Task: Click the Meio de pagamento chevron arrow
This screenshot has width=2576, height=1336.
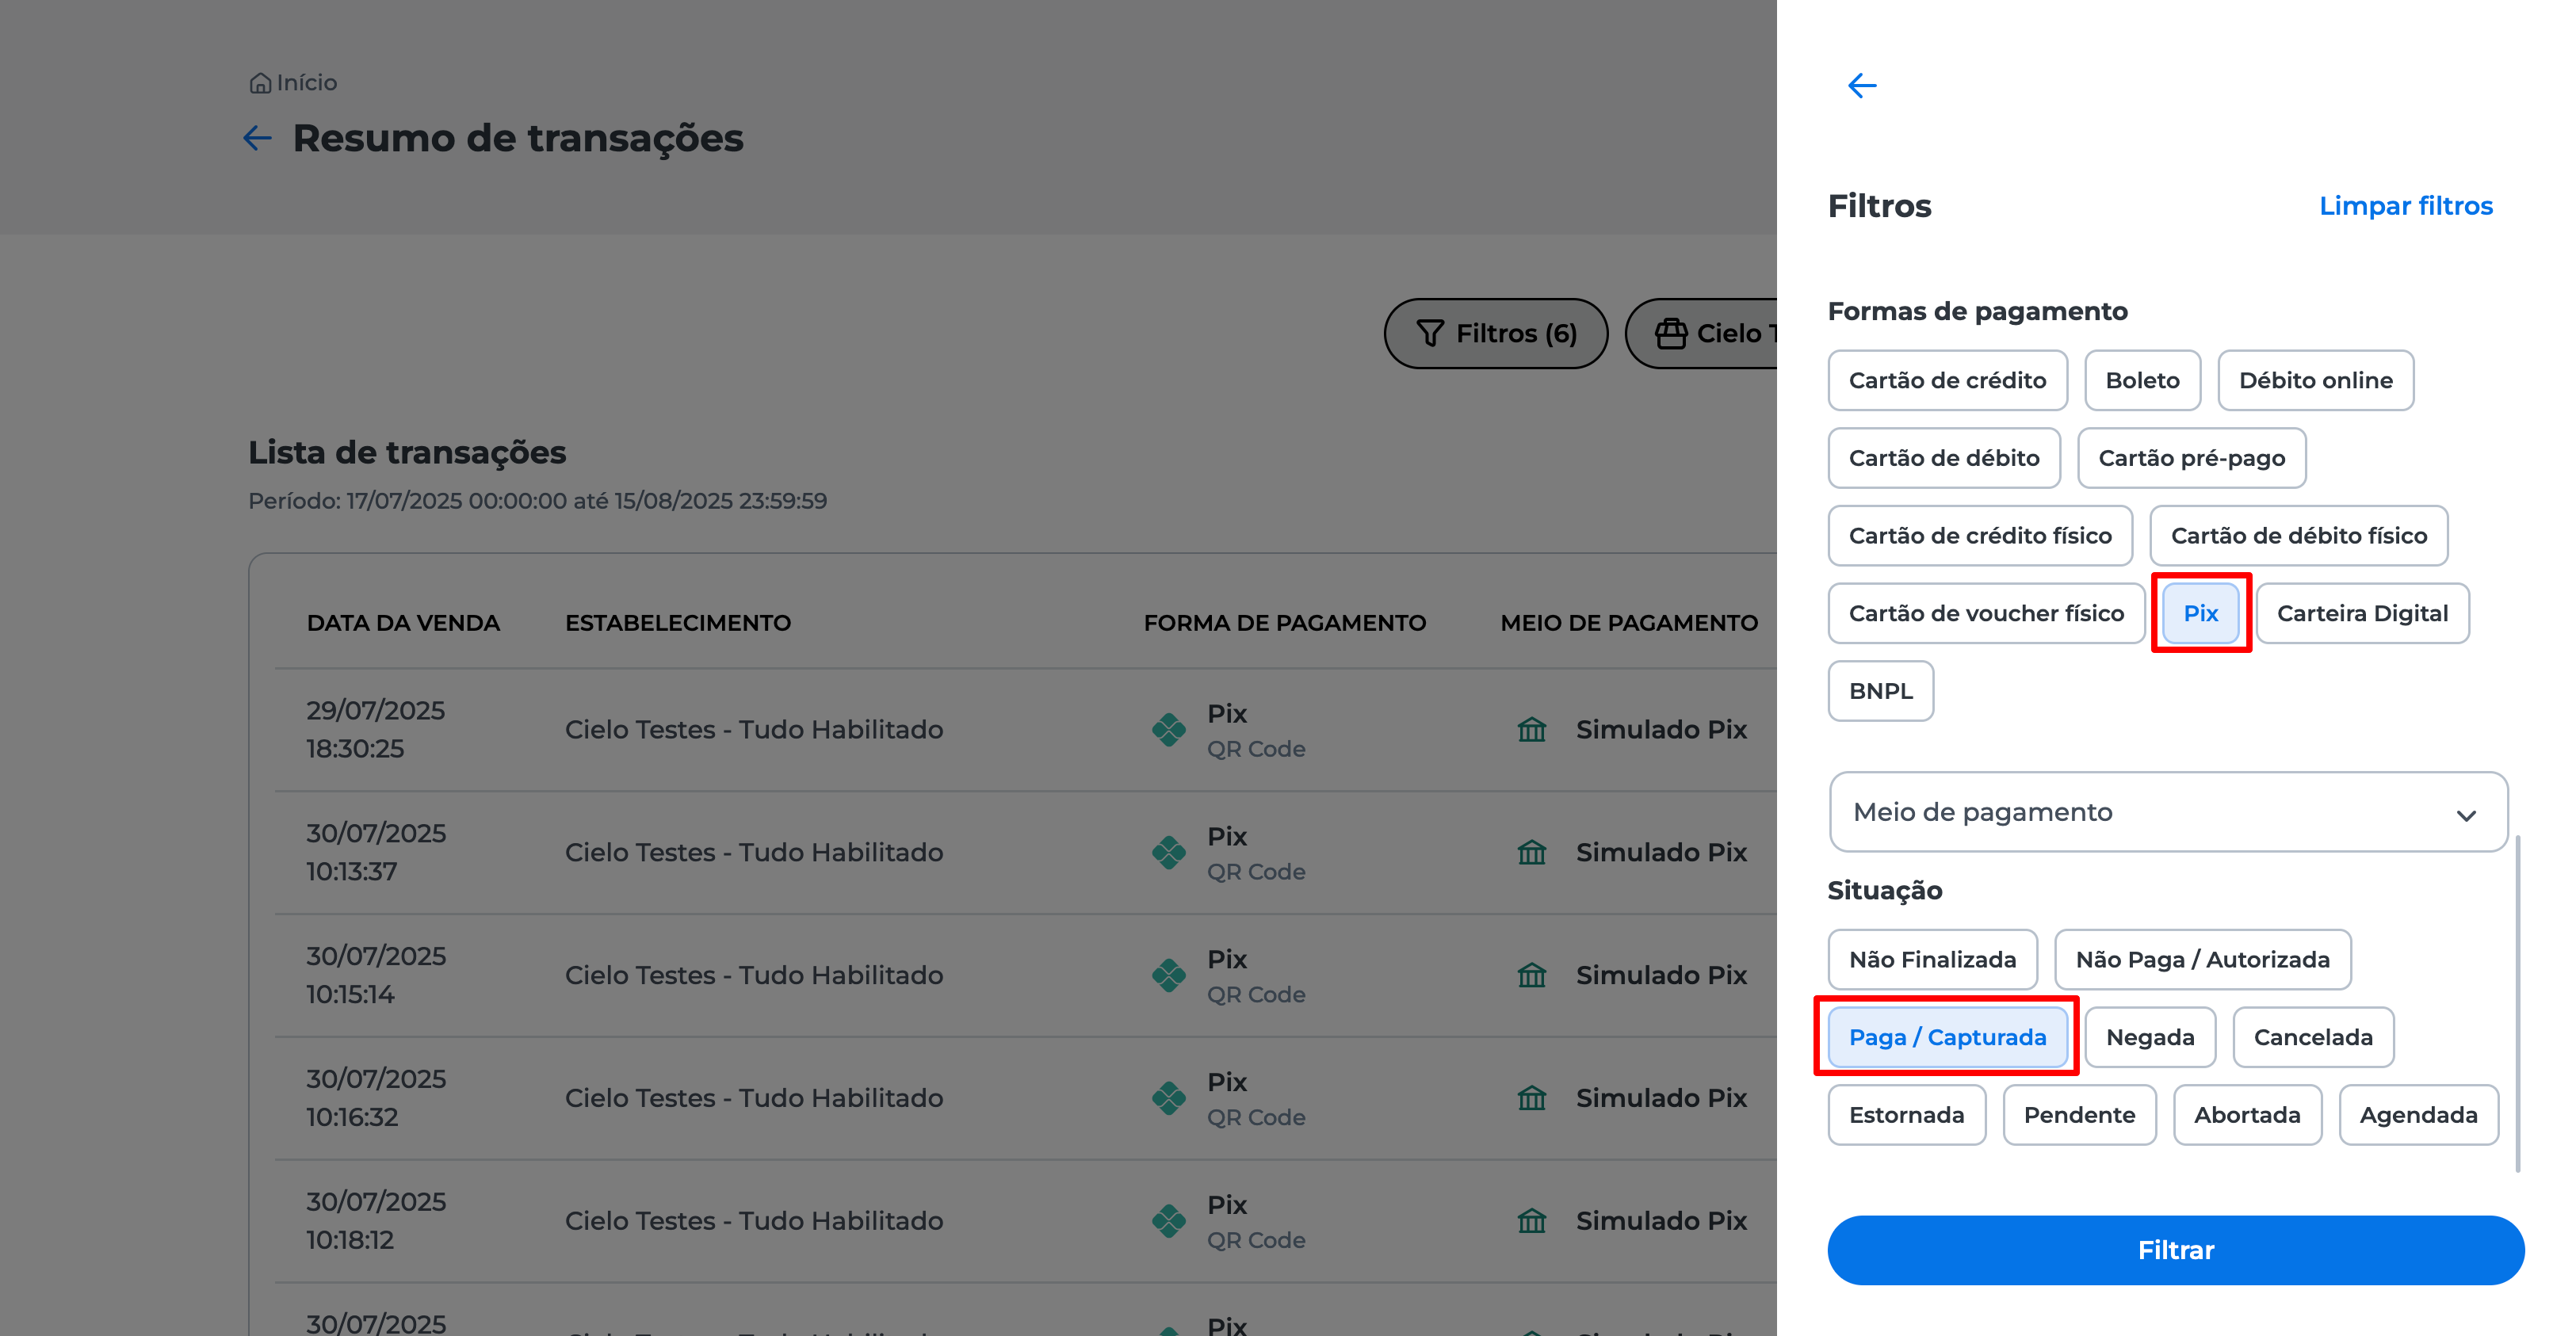Action: coord(2466,815)
